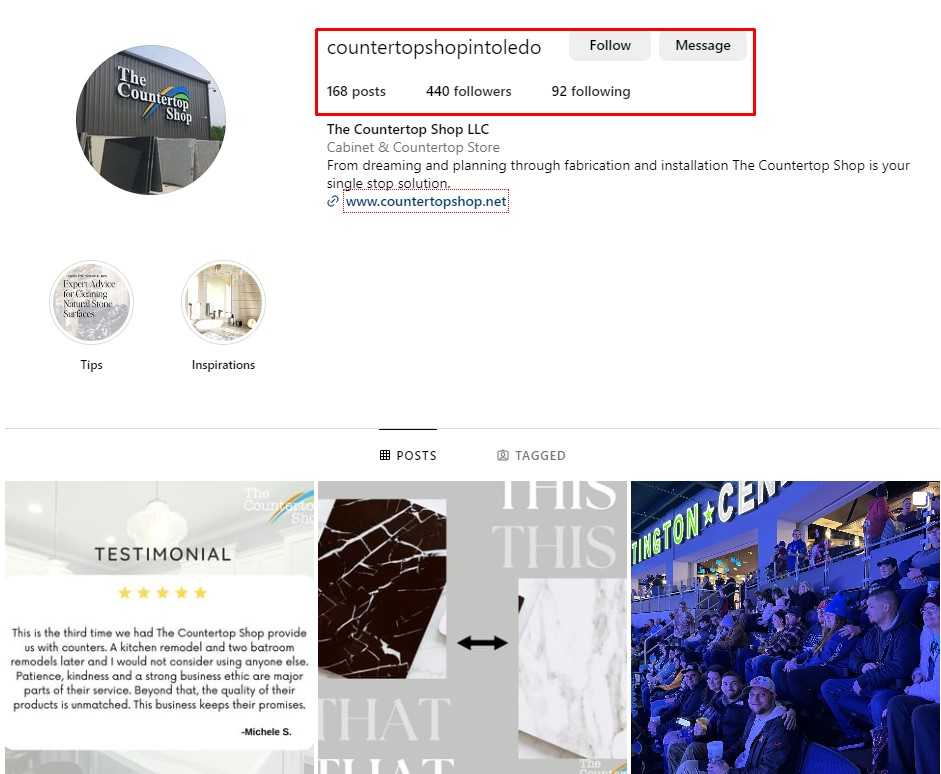
Task: Show the 440 followers list
Action: (469, 91)
